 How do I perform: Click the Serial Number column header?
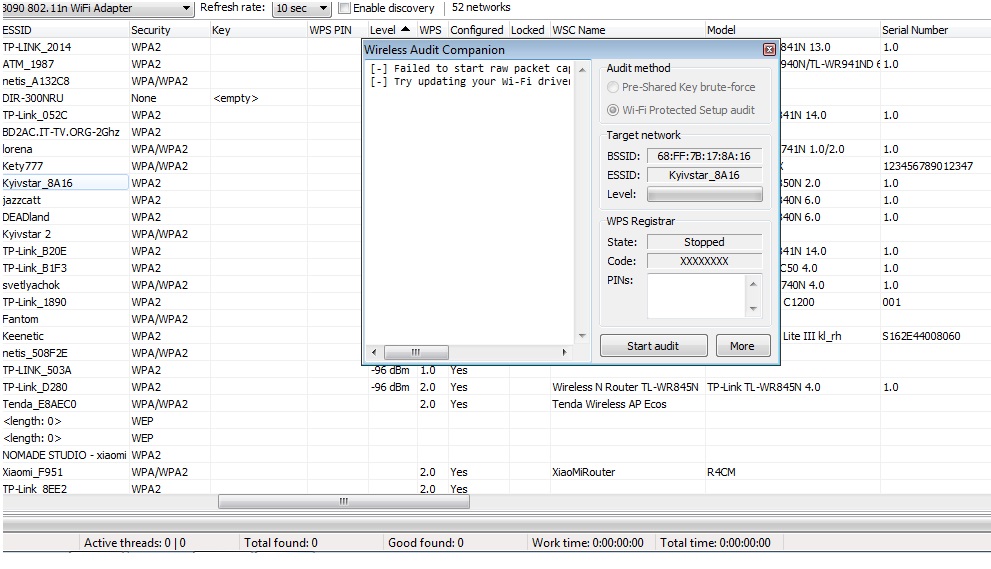pyautogui.click(x=930, y=30)
